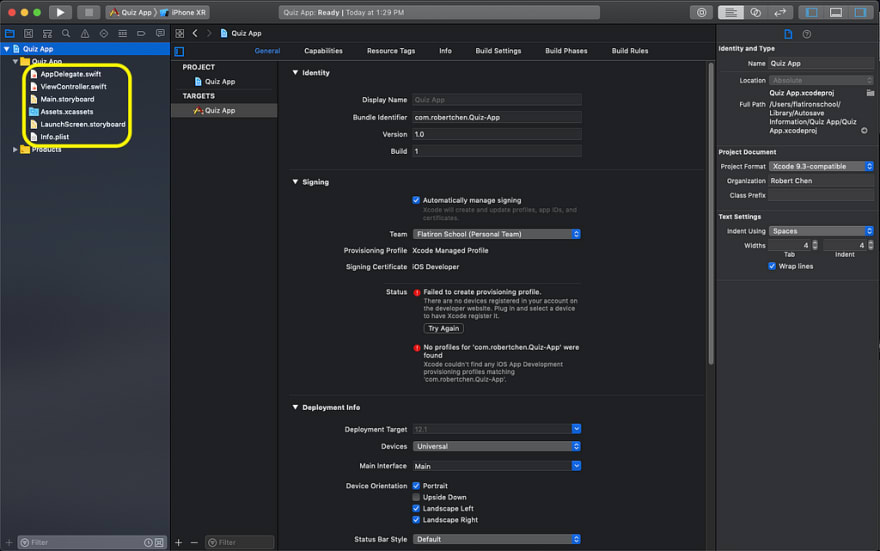Switch to the Build Rules tab
This screenshot has width=880, height=551.
(630, 50)
